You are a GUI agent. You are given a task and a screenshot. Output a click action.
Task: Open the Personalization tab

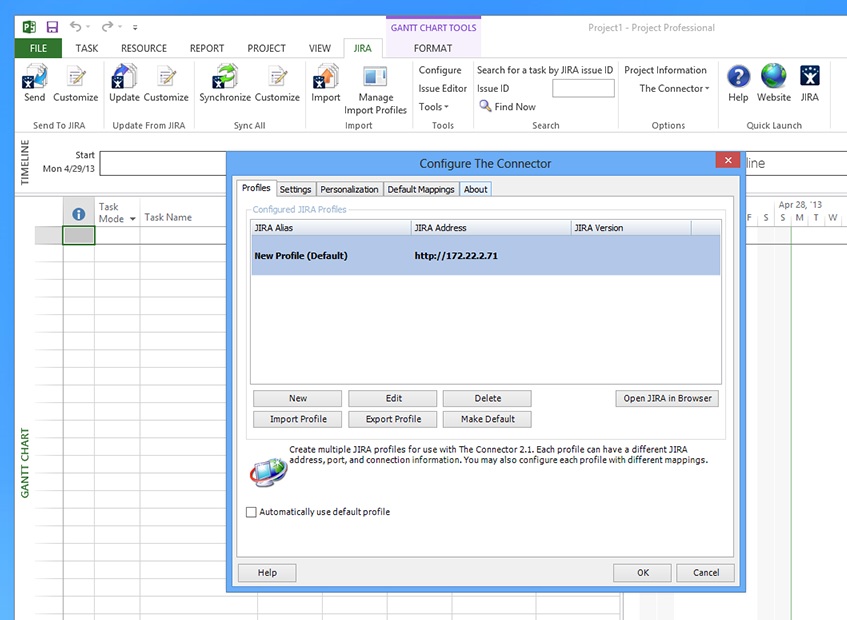pos(349,190)
